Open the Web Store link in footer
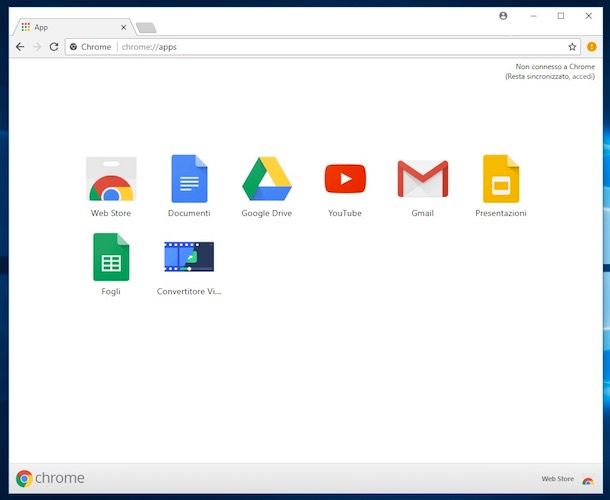Viewport: 610px width, 500px height. 567,479
